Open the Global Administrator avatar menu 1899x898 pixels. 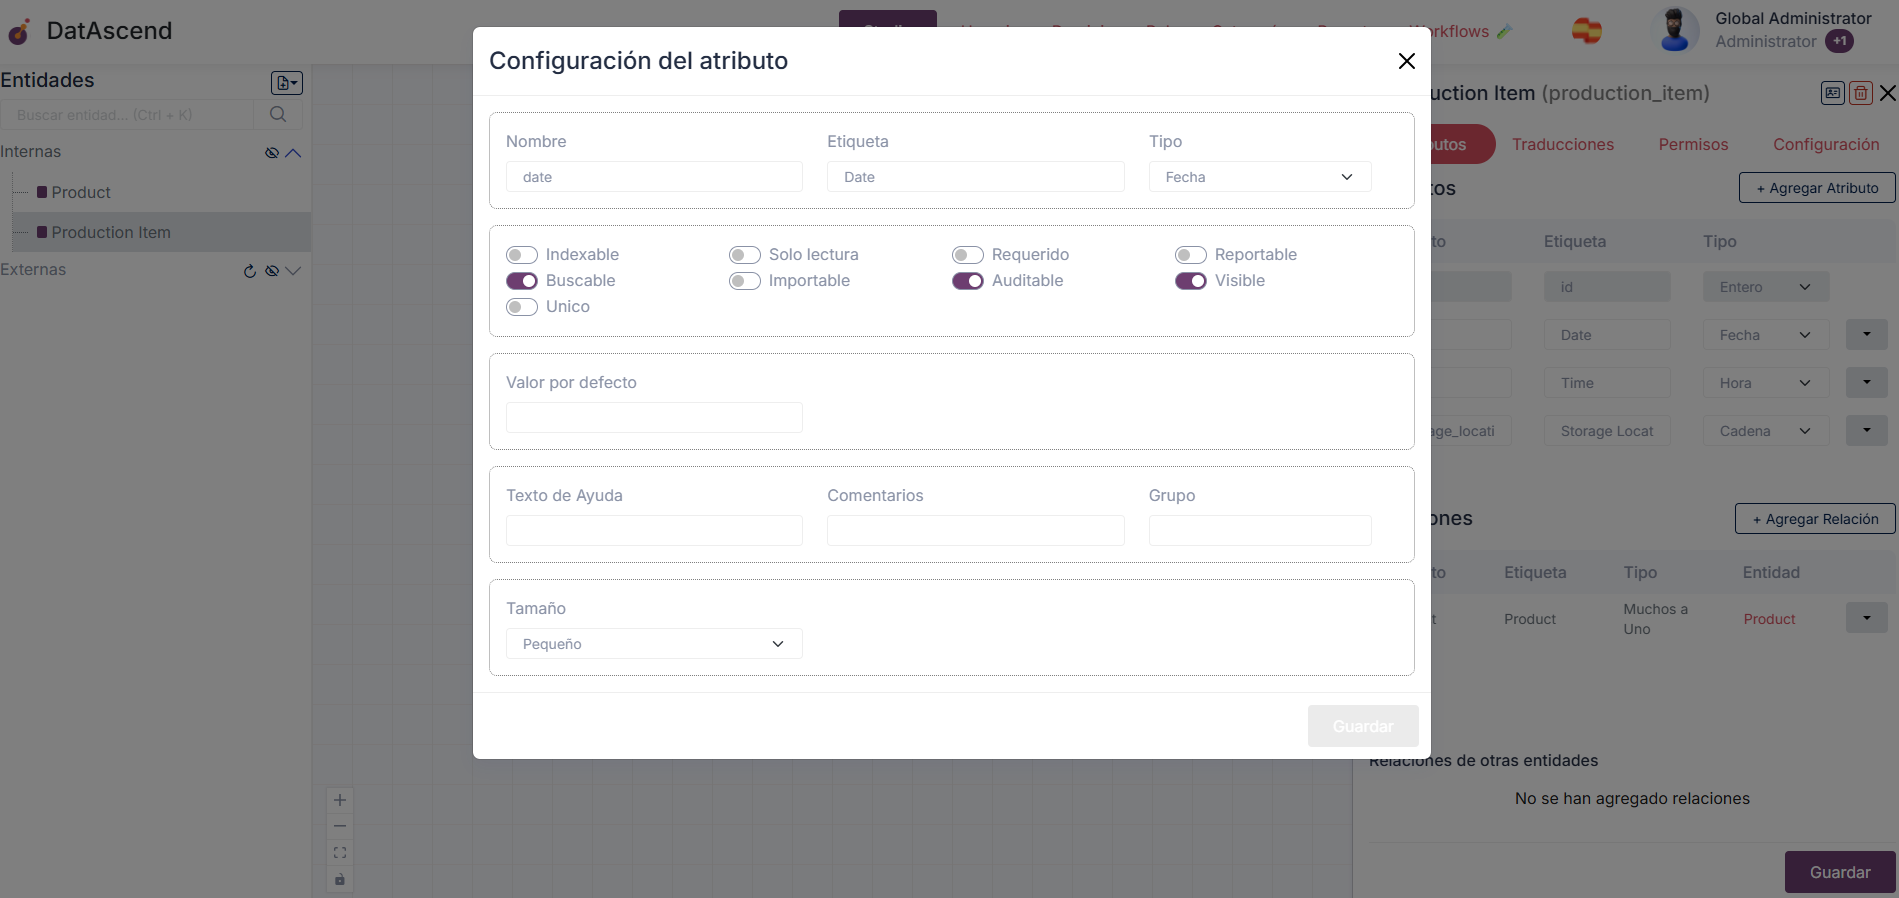tap(1675, 30)
